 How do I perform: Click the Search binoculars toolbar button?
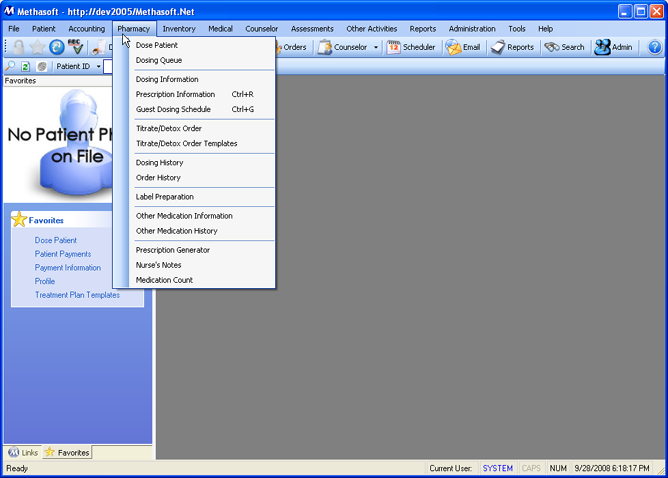pyautogui.click(x=564, y=47)
